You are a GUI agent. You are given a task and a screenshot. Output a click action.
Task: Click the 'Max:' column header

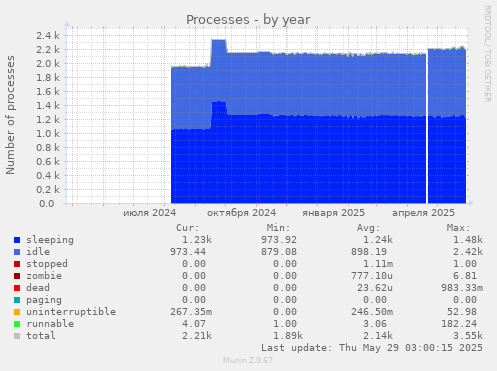[459, 228]
